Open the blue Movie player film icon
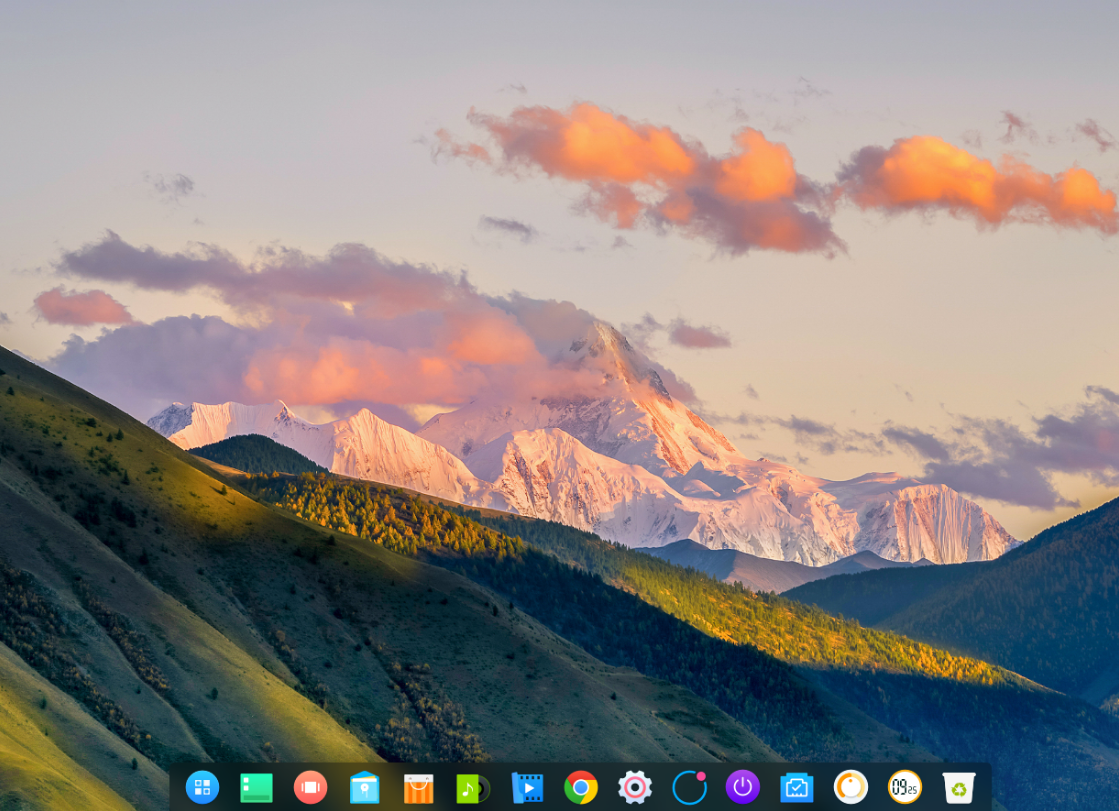1119x811 pixels. tap(527, 788)
